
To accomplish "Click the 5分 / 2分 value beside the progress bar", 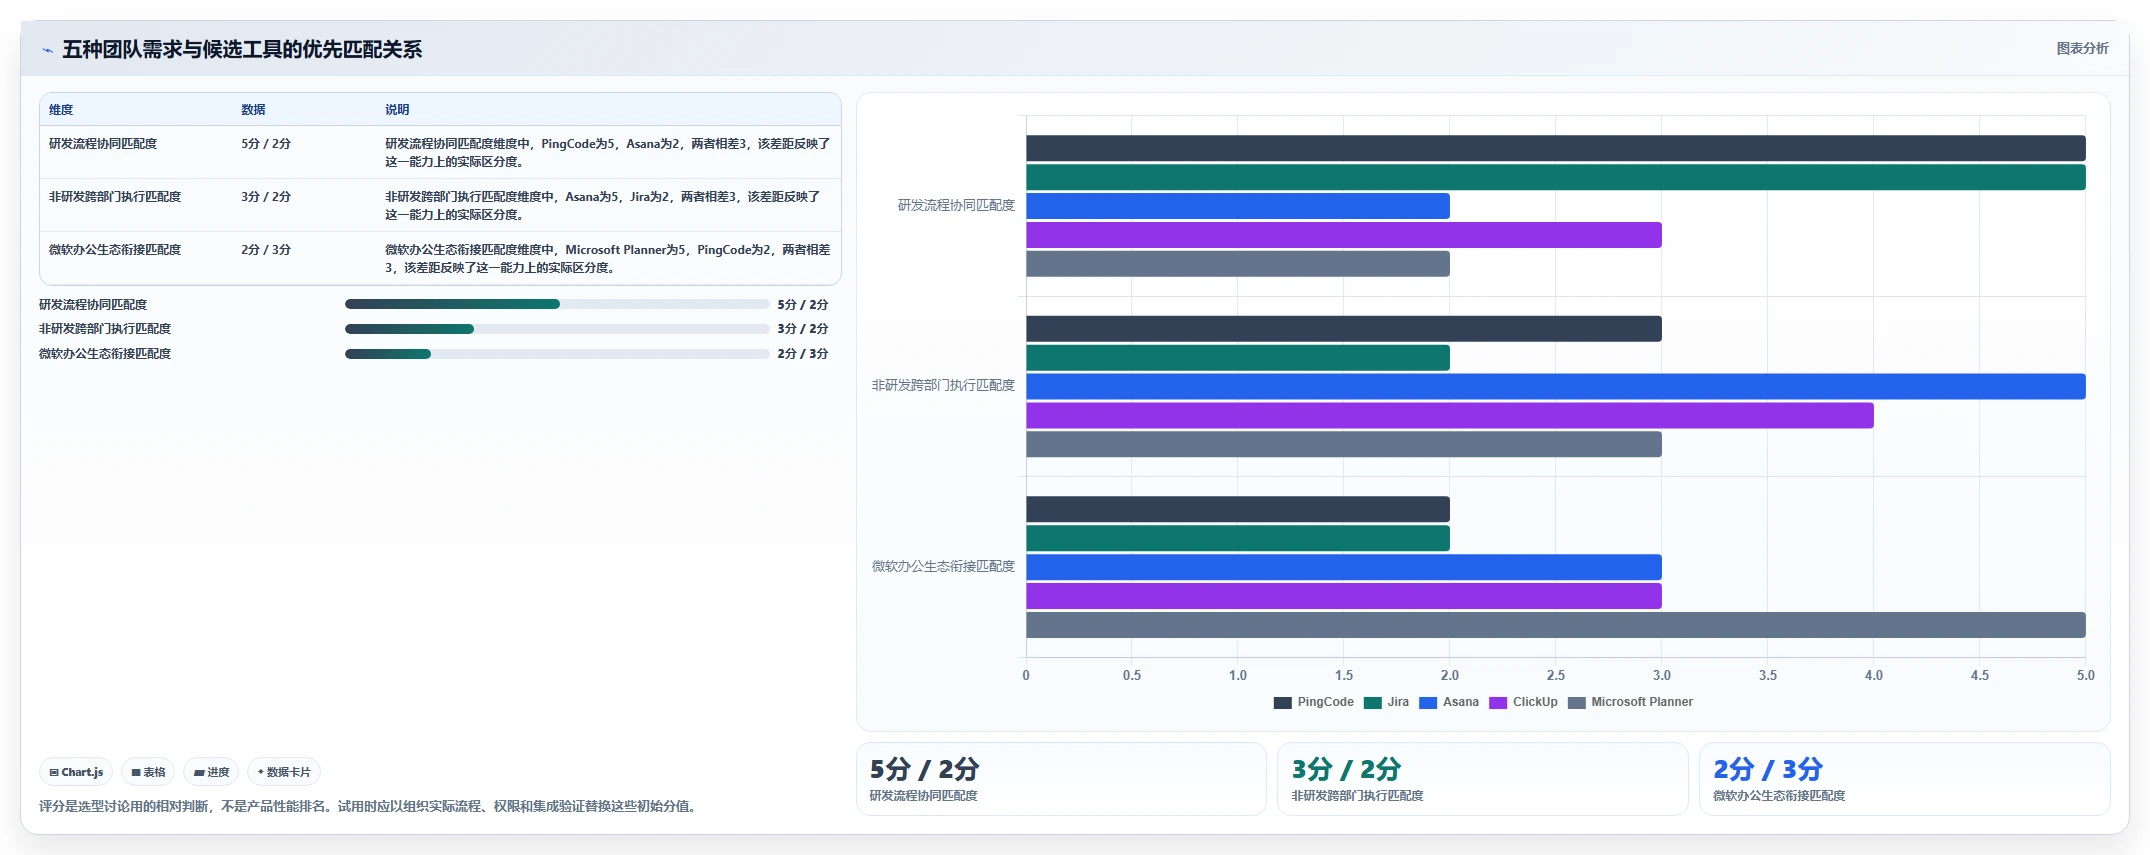I will pos(803,305).
